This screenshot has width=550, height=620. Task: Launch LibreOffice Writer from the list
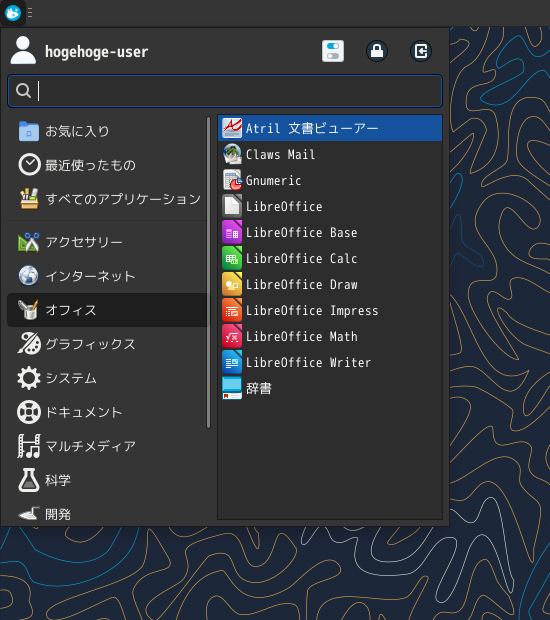click(x=330, y=363)
